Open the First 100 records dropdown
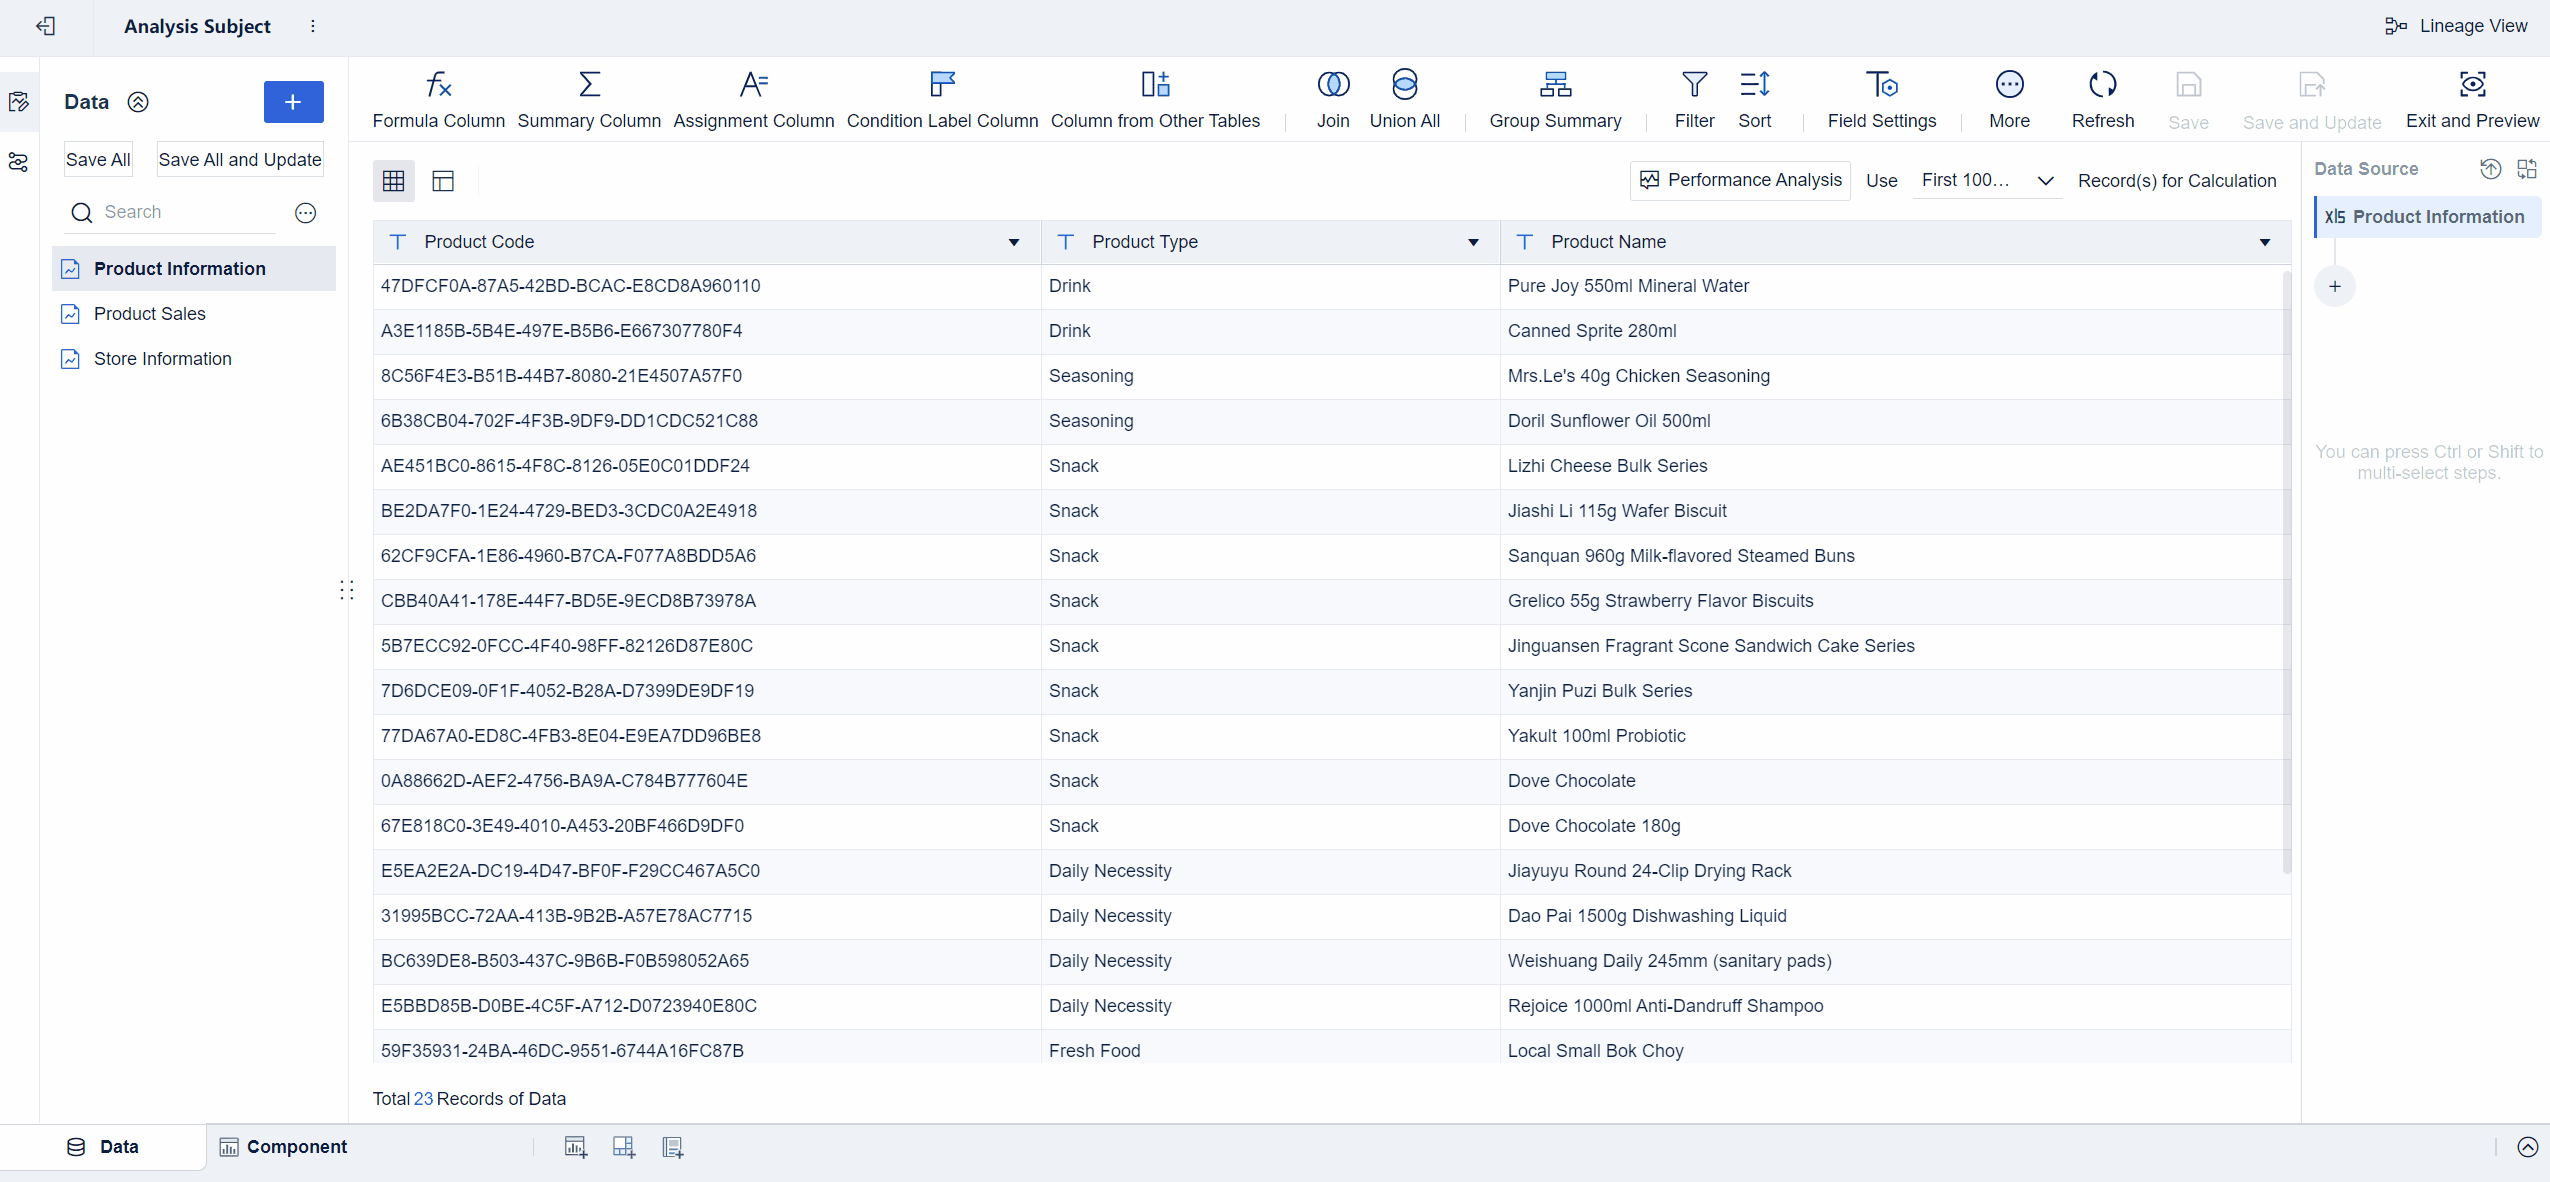Screen dimensions: 2550x1182 coord(1986,180)
